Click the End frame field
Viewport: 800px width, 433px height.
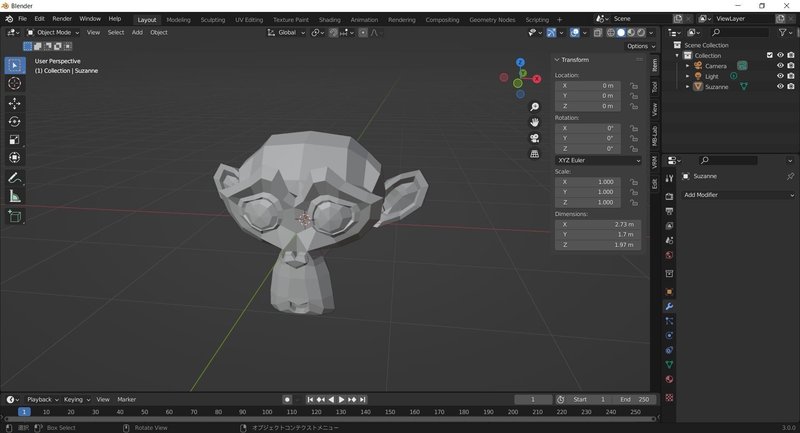pyautogui.click(x=635, y=399)
